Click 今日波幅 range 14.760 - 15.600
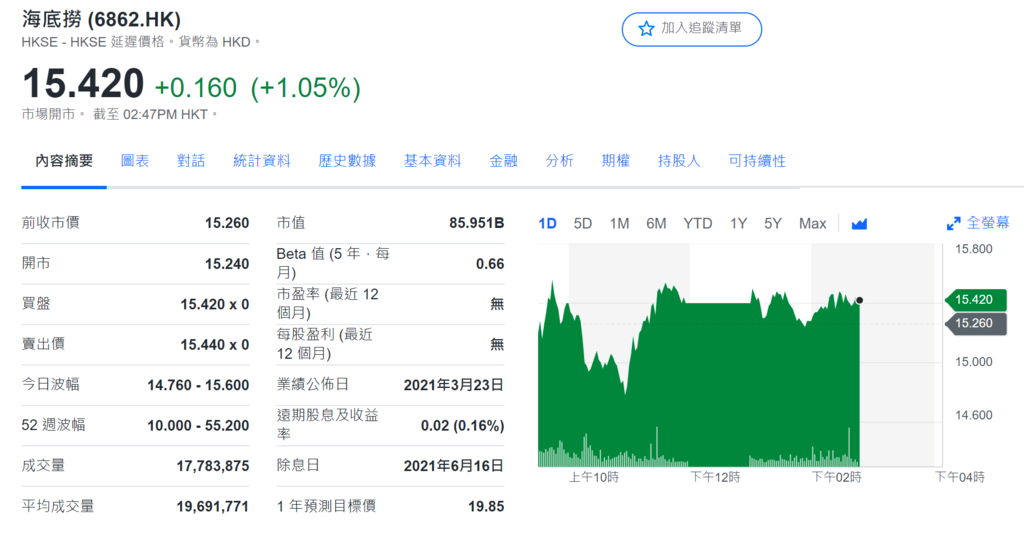 coord(198,385)
